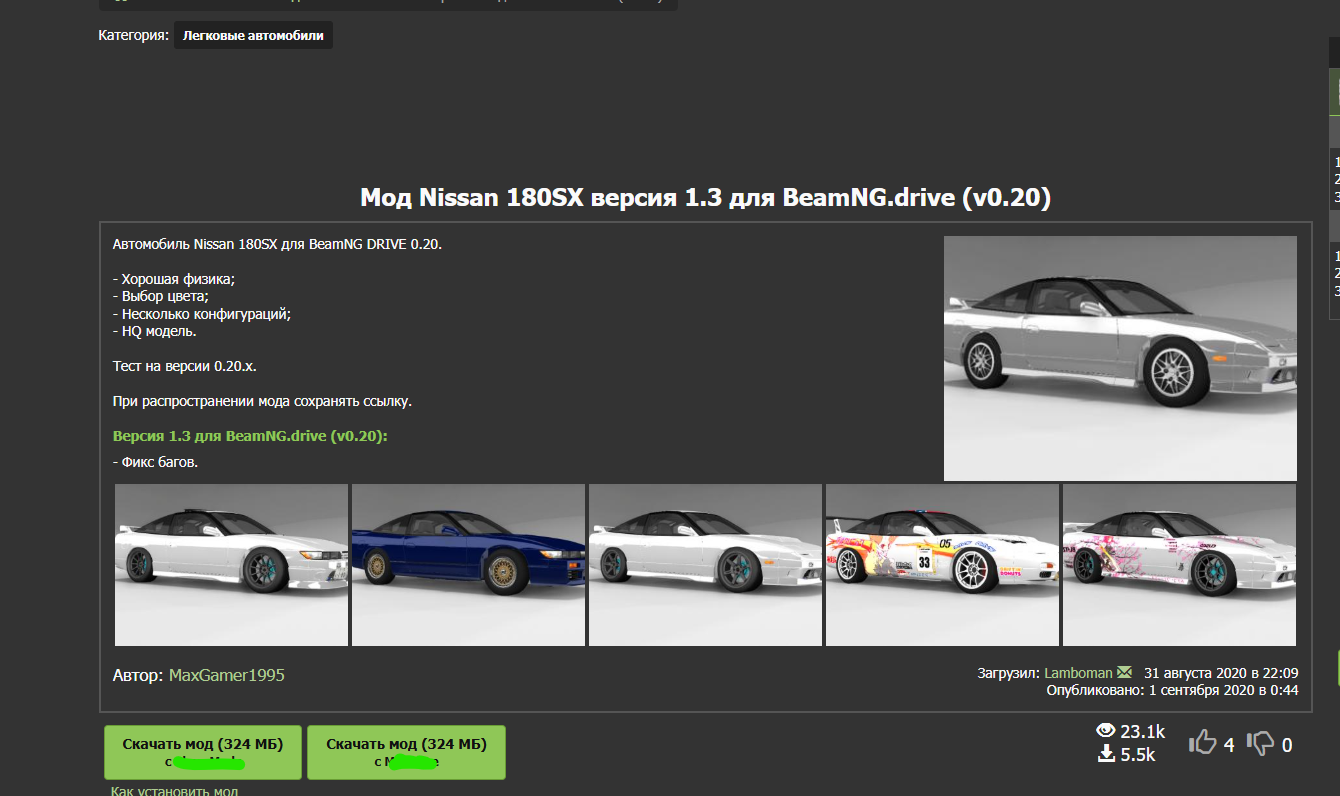1340x796 pixels.
Task: Click the envelope icon beside Lamboman
Action: click(1125, 672)
